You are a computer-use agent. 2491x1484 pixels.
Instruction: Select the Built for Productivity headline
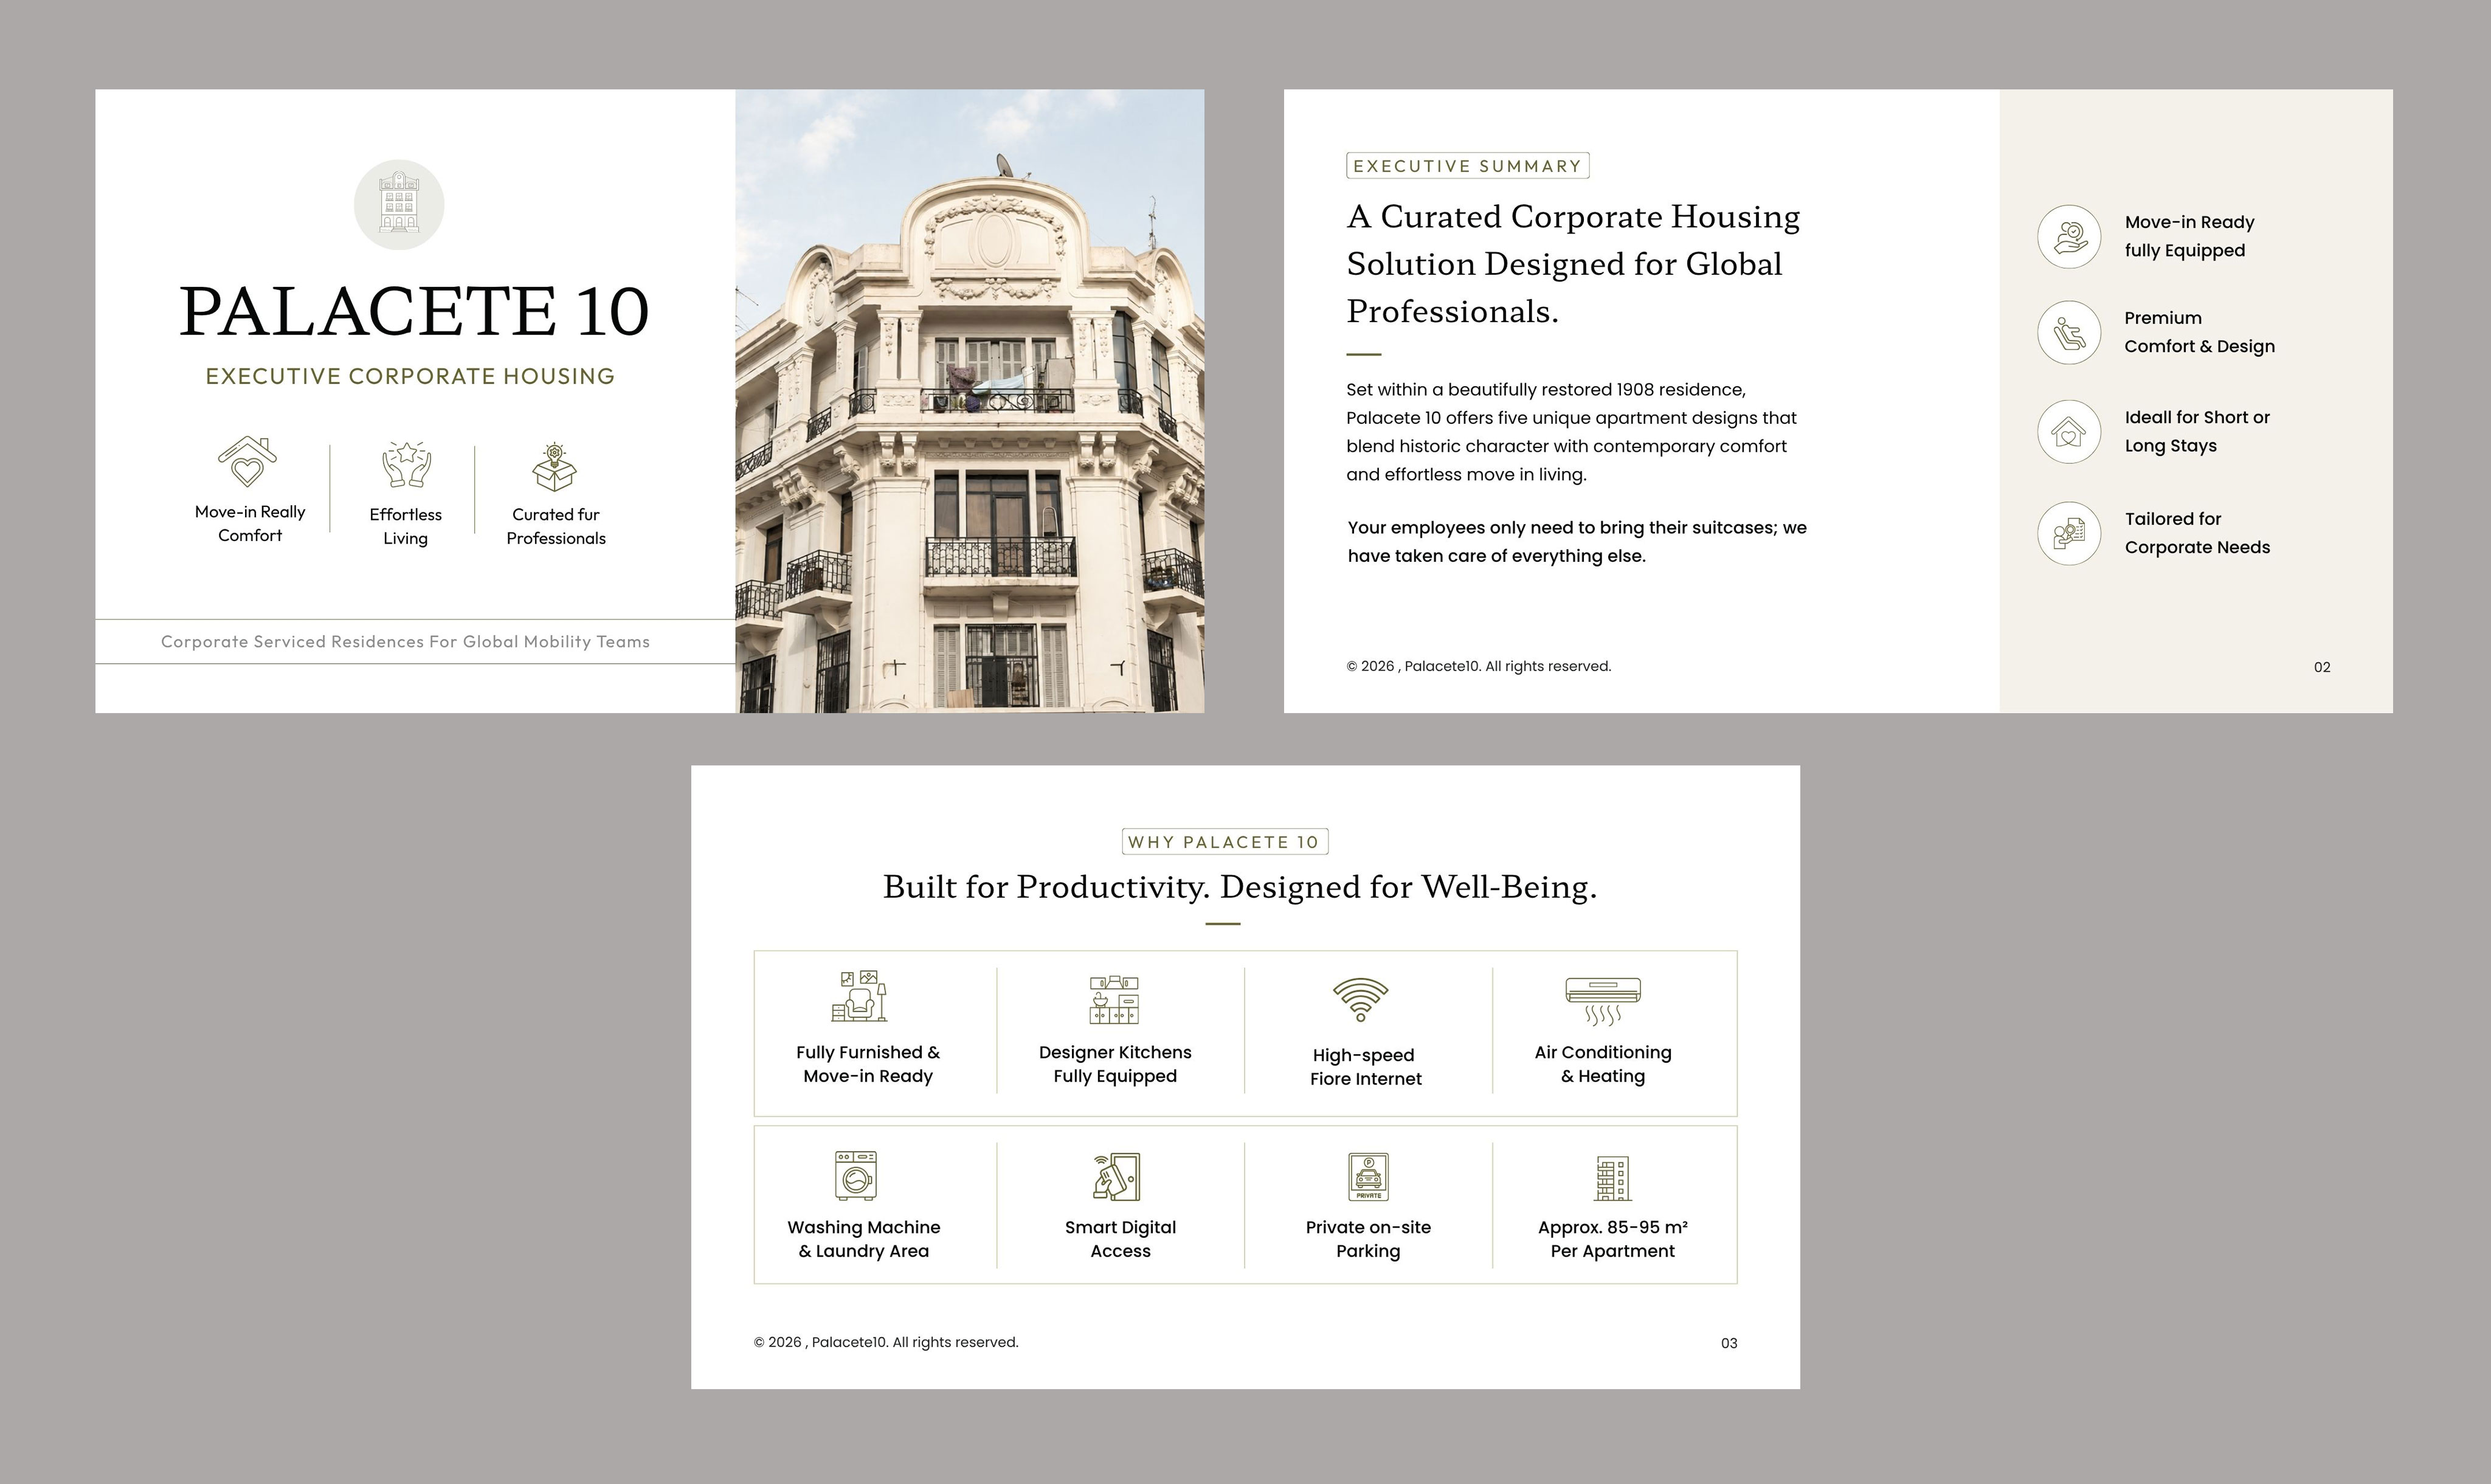tap(1240, 887)
